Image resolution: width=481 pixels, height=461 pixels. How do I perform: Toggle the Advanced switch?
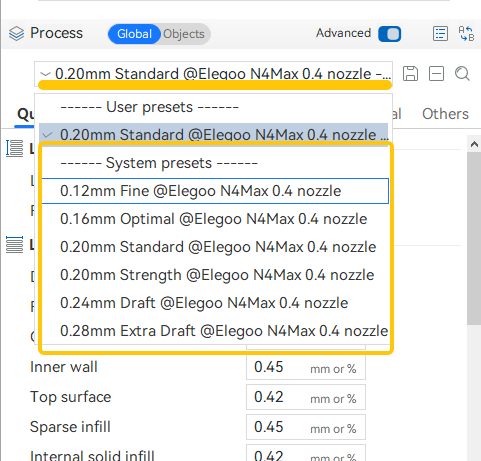click(389, 34)
